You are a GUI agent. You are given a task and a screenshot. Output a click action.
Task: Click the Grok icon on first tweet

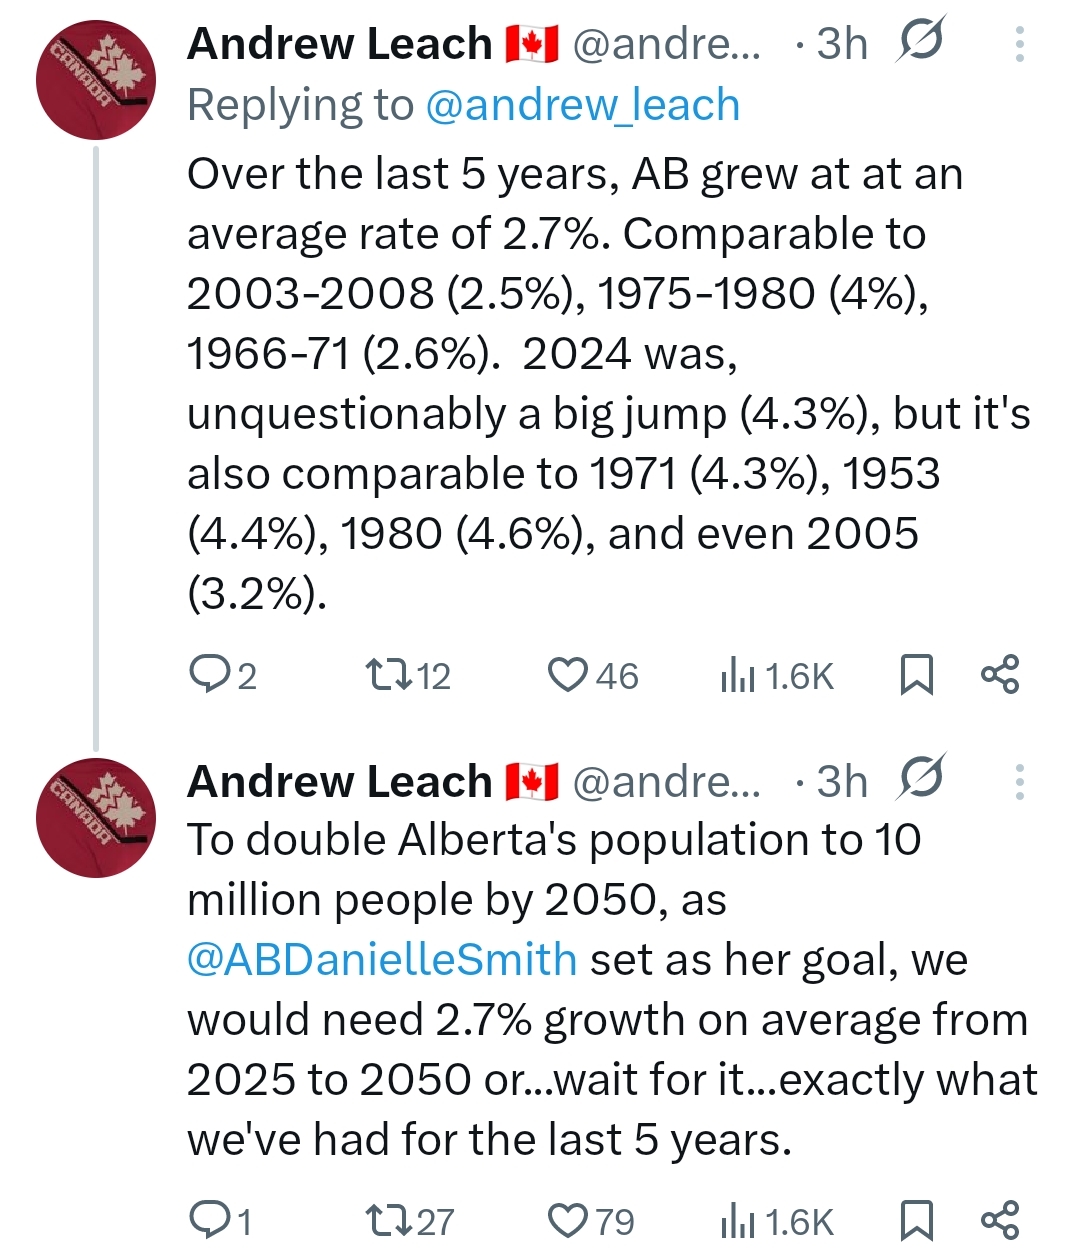(920, 43)
